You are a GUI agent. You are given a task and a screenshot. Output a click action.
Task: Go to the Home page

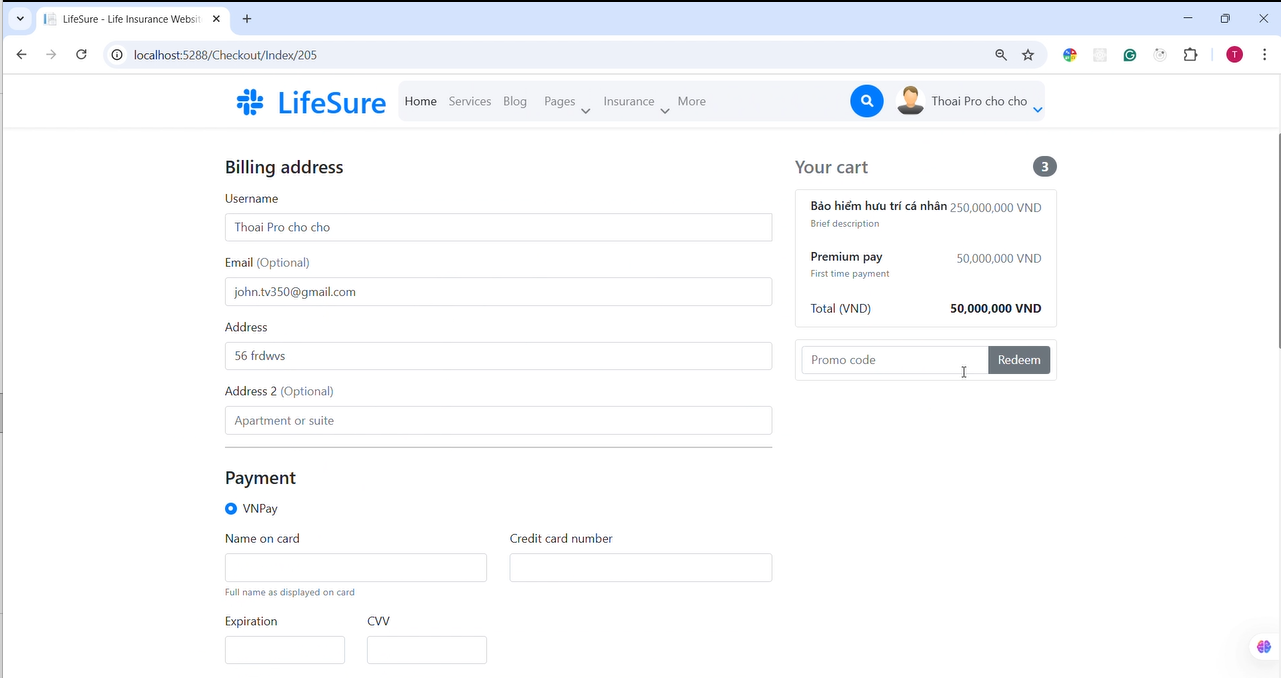point(420,101)
